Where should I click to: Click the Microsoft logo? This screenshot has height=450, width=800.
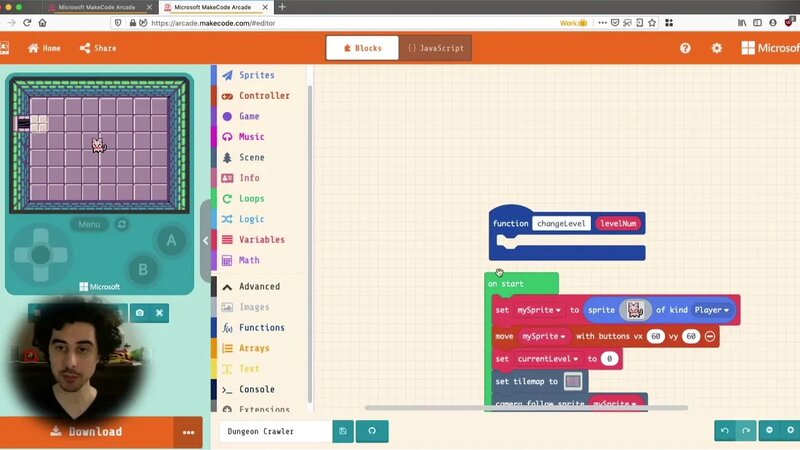tap(770, 48)
